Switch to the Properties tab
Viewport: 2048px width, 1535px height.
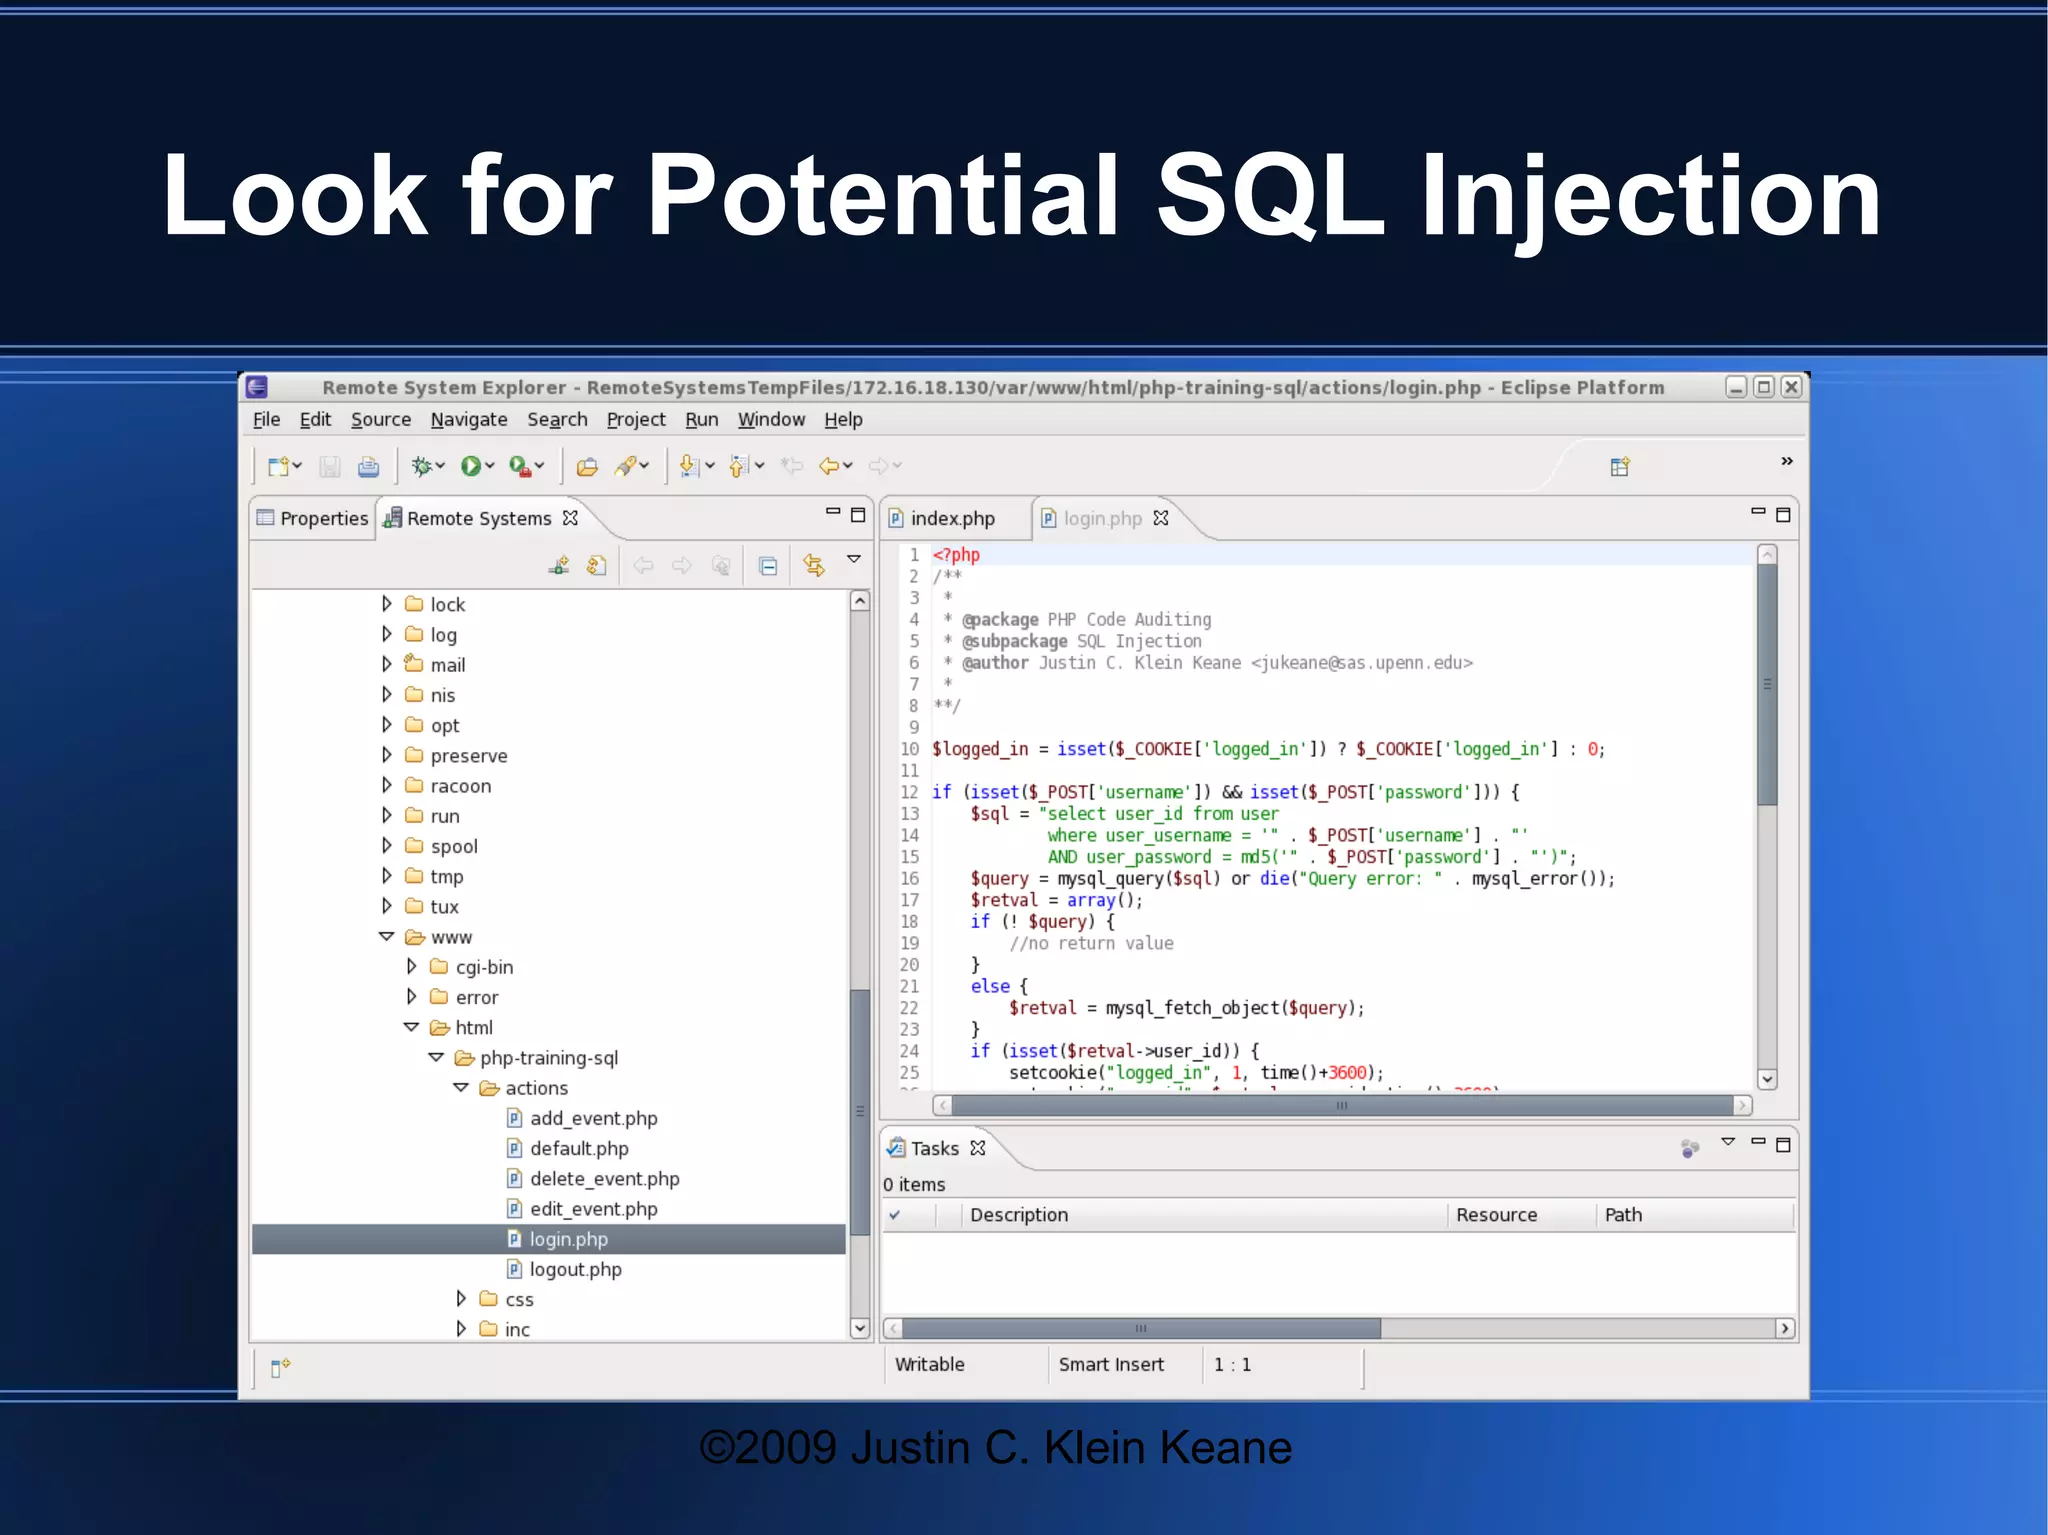click(x=313, y=518)
